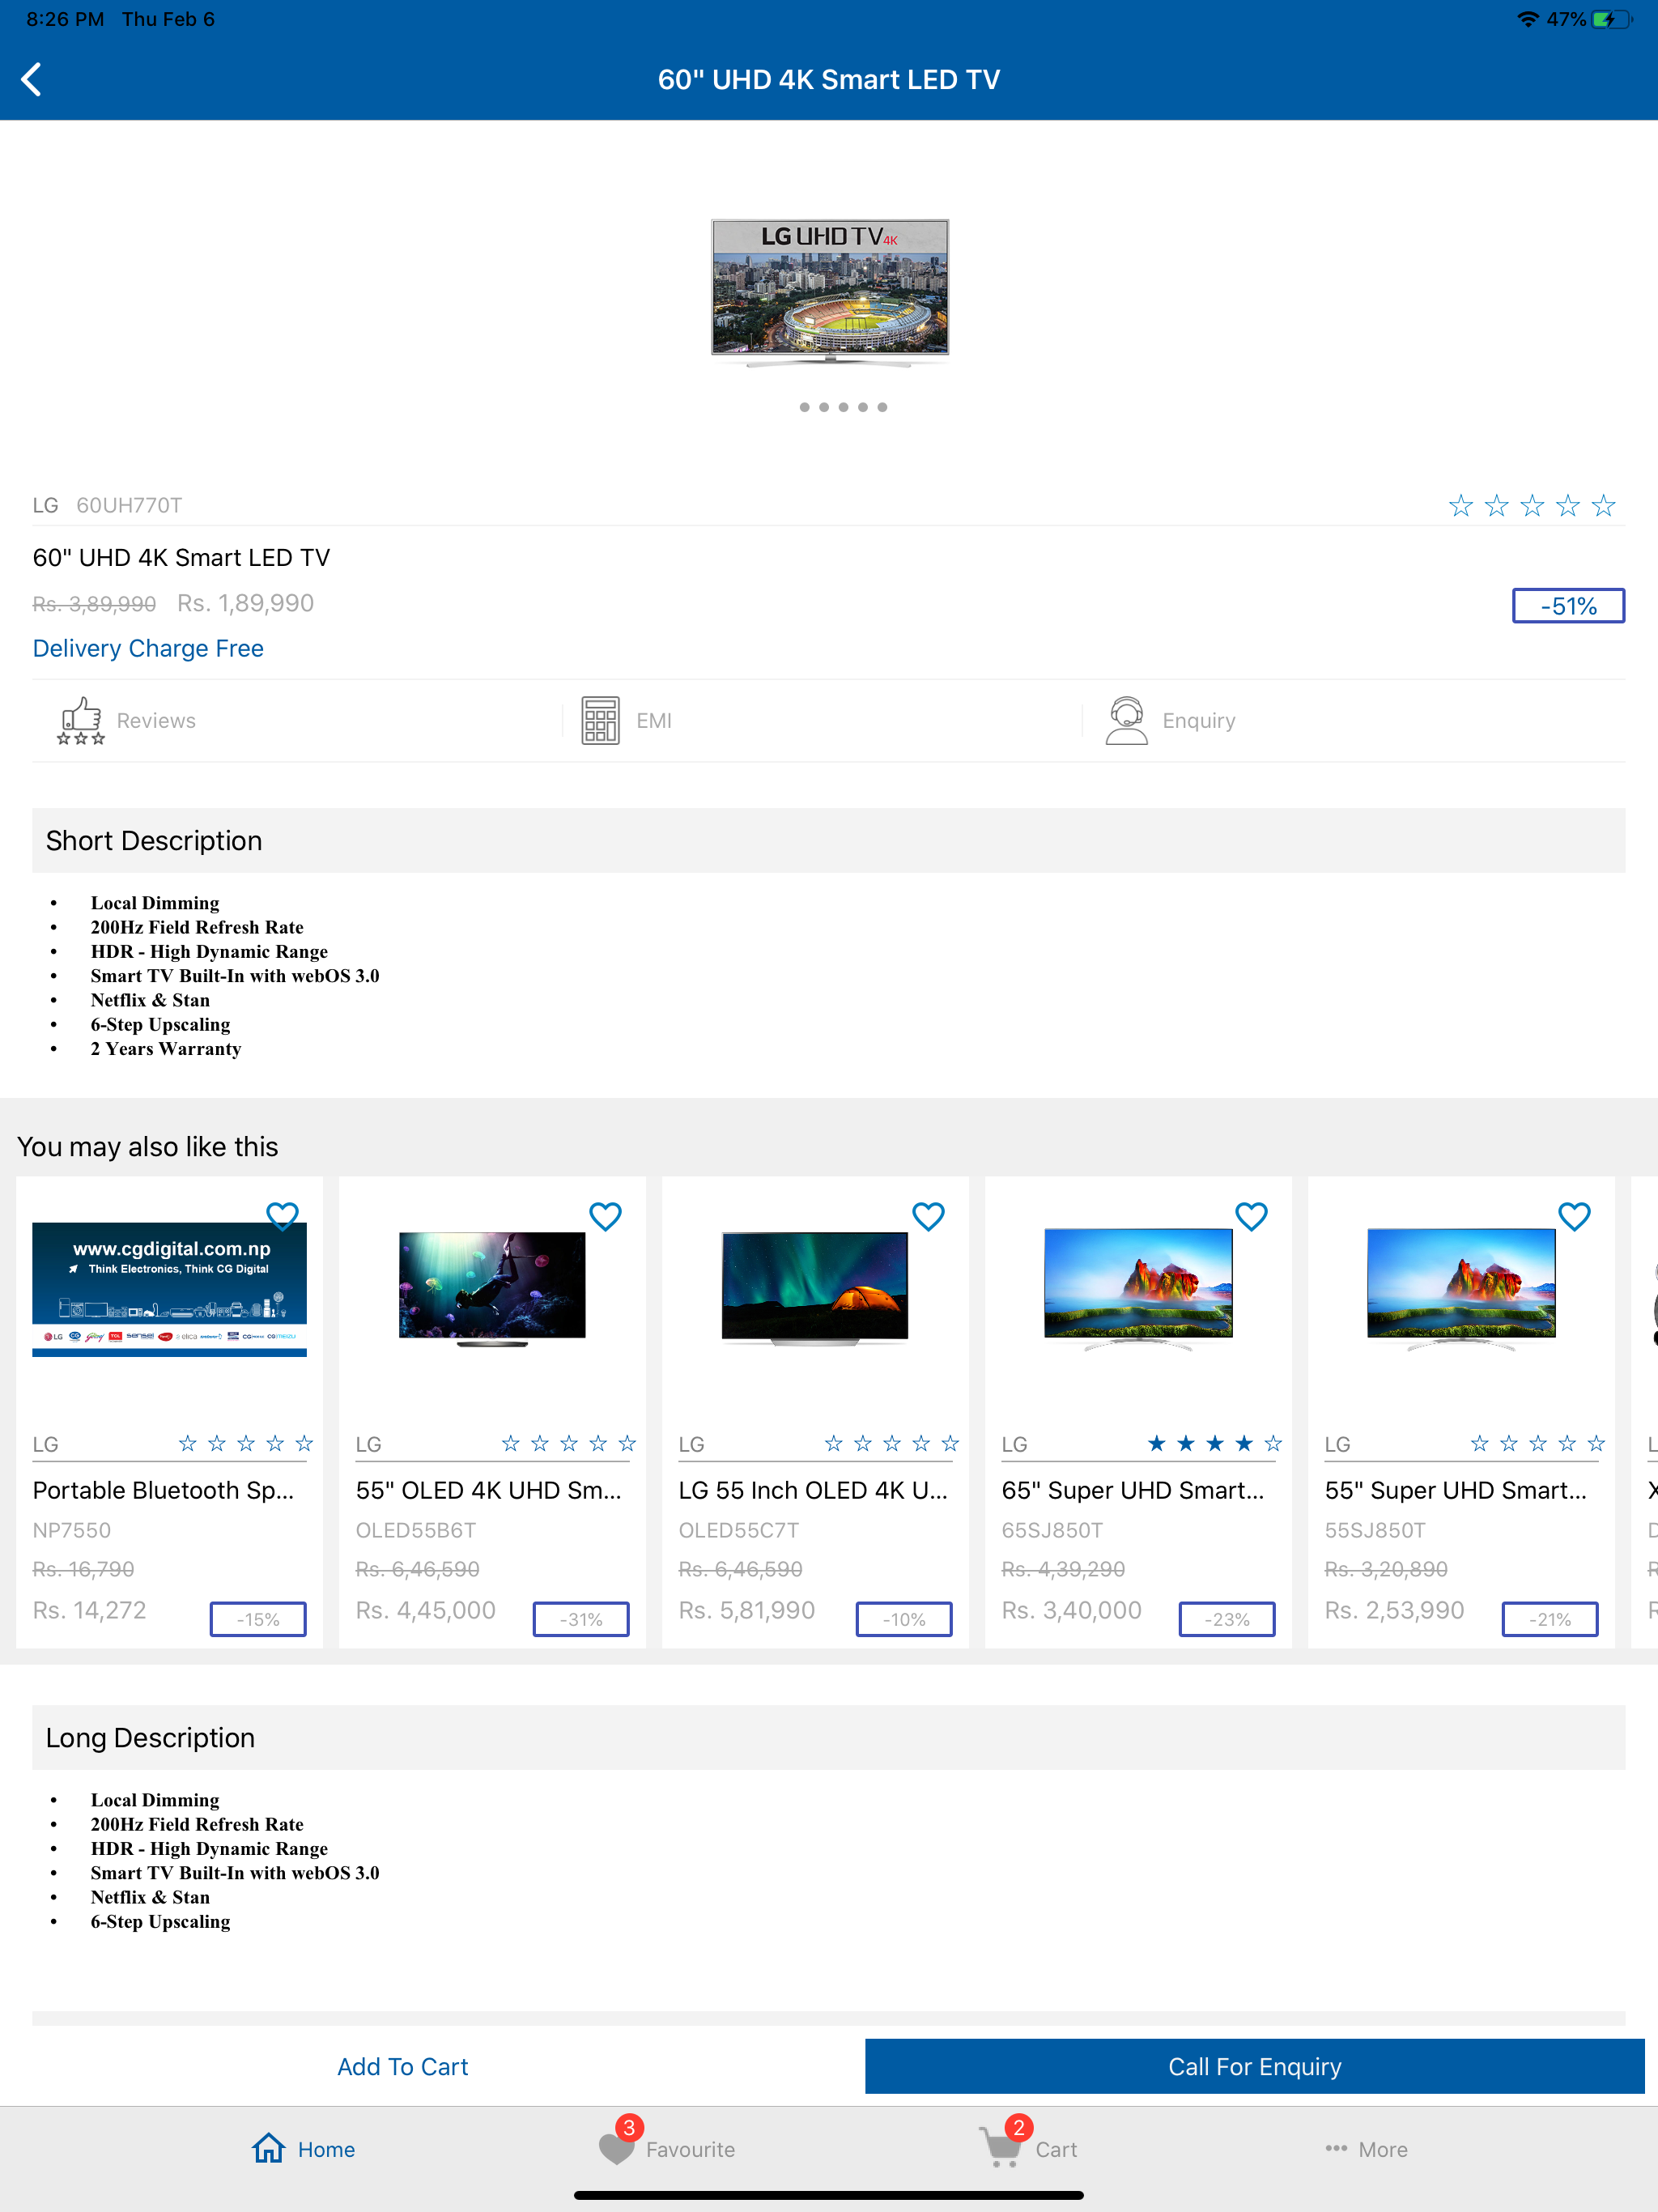1658x2212 pixels.
Task: Favourite the Portable Bluetooth Speaker item
Action: [283, 1216]
